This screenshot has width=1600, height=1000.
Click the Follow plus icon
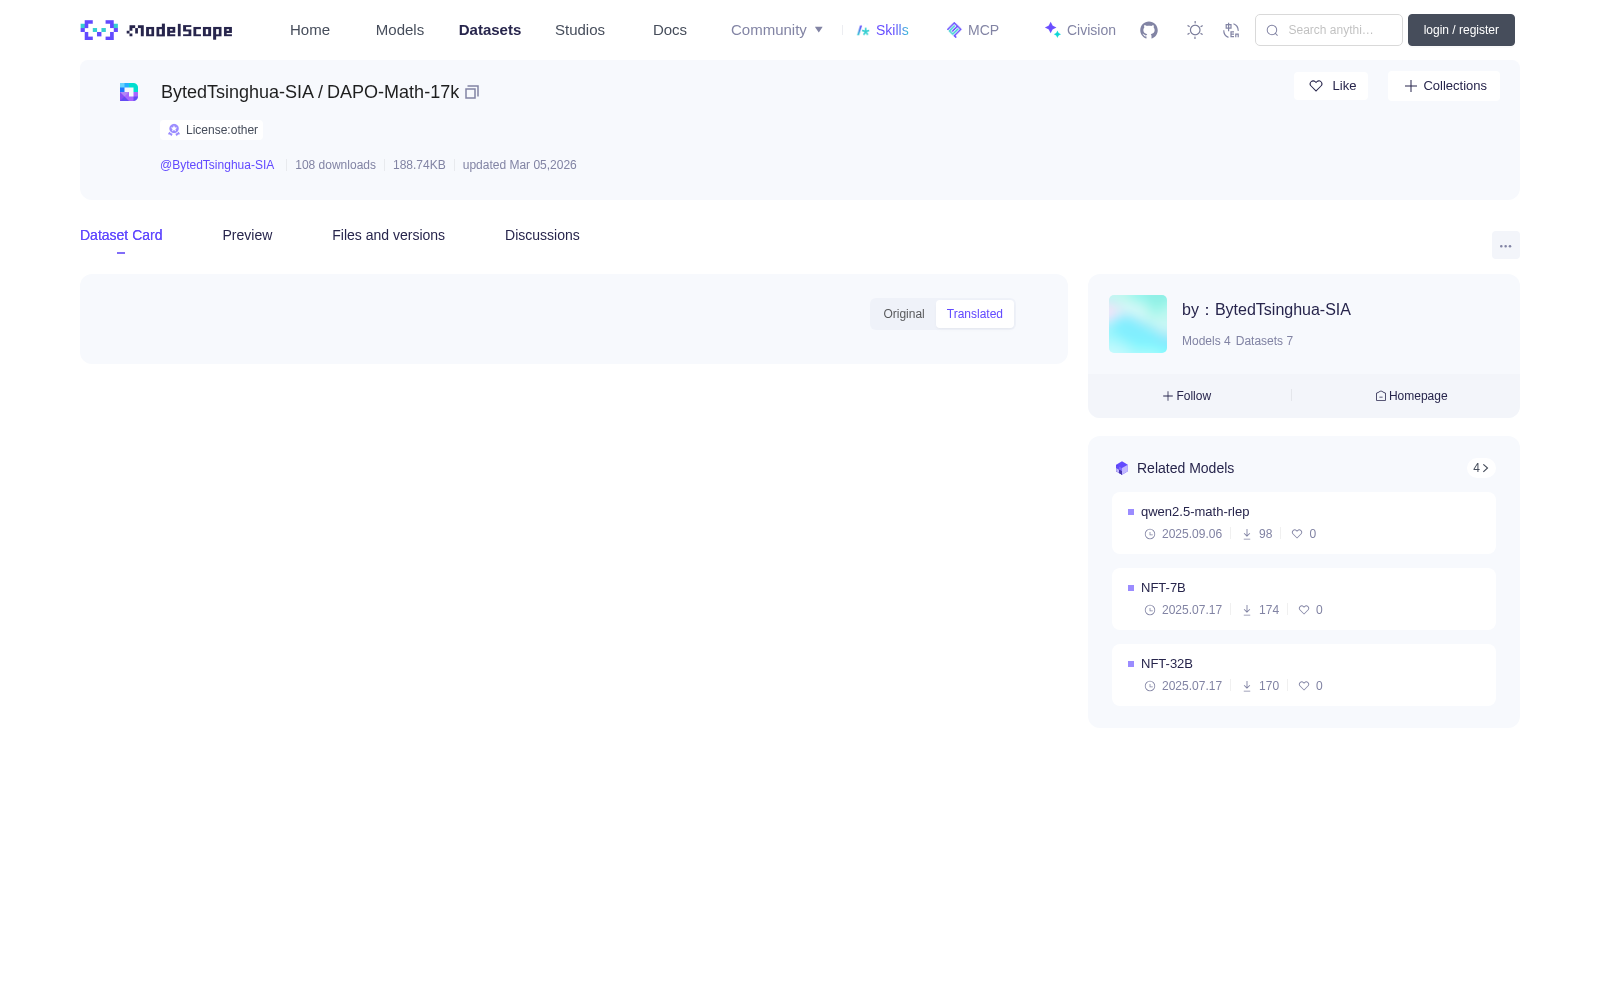[1168, 396]
